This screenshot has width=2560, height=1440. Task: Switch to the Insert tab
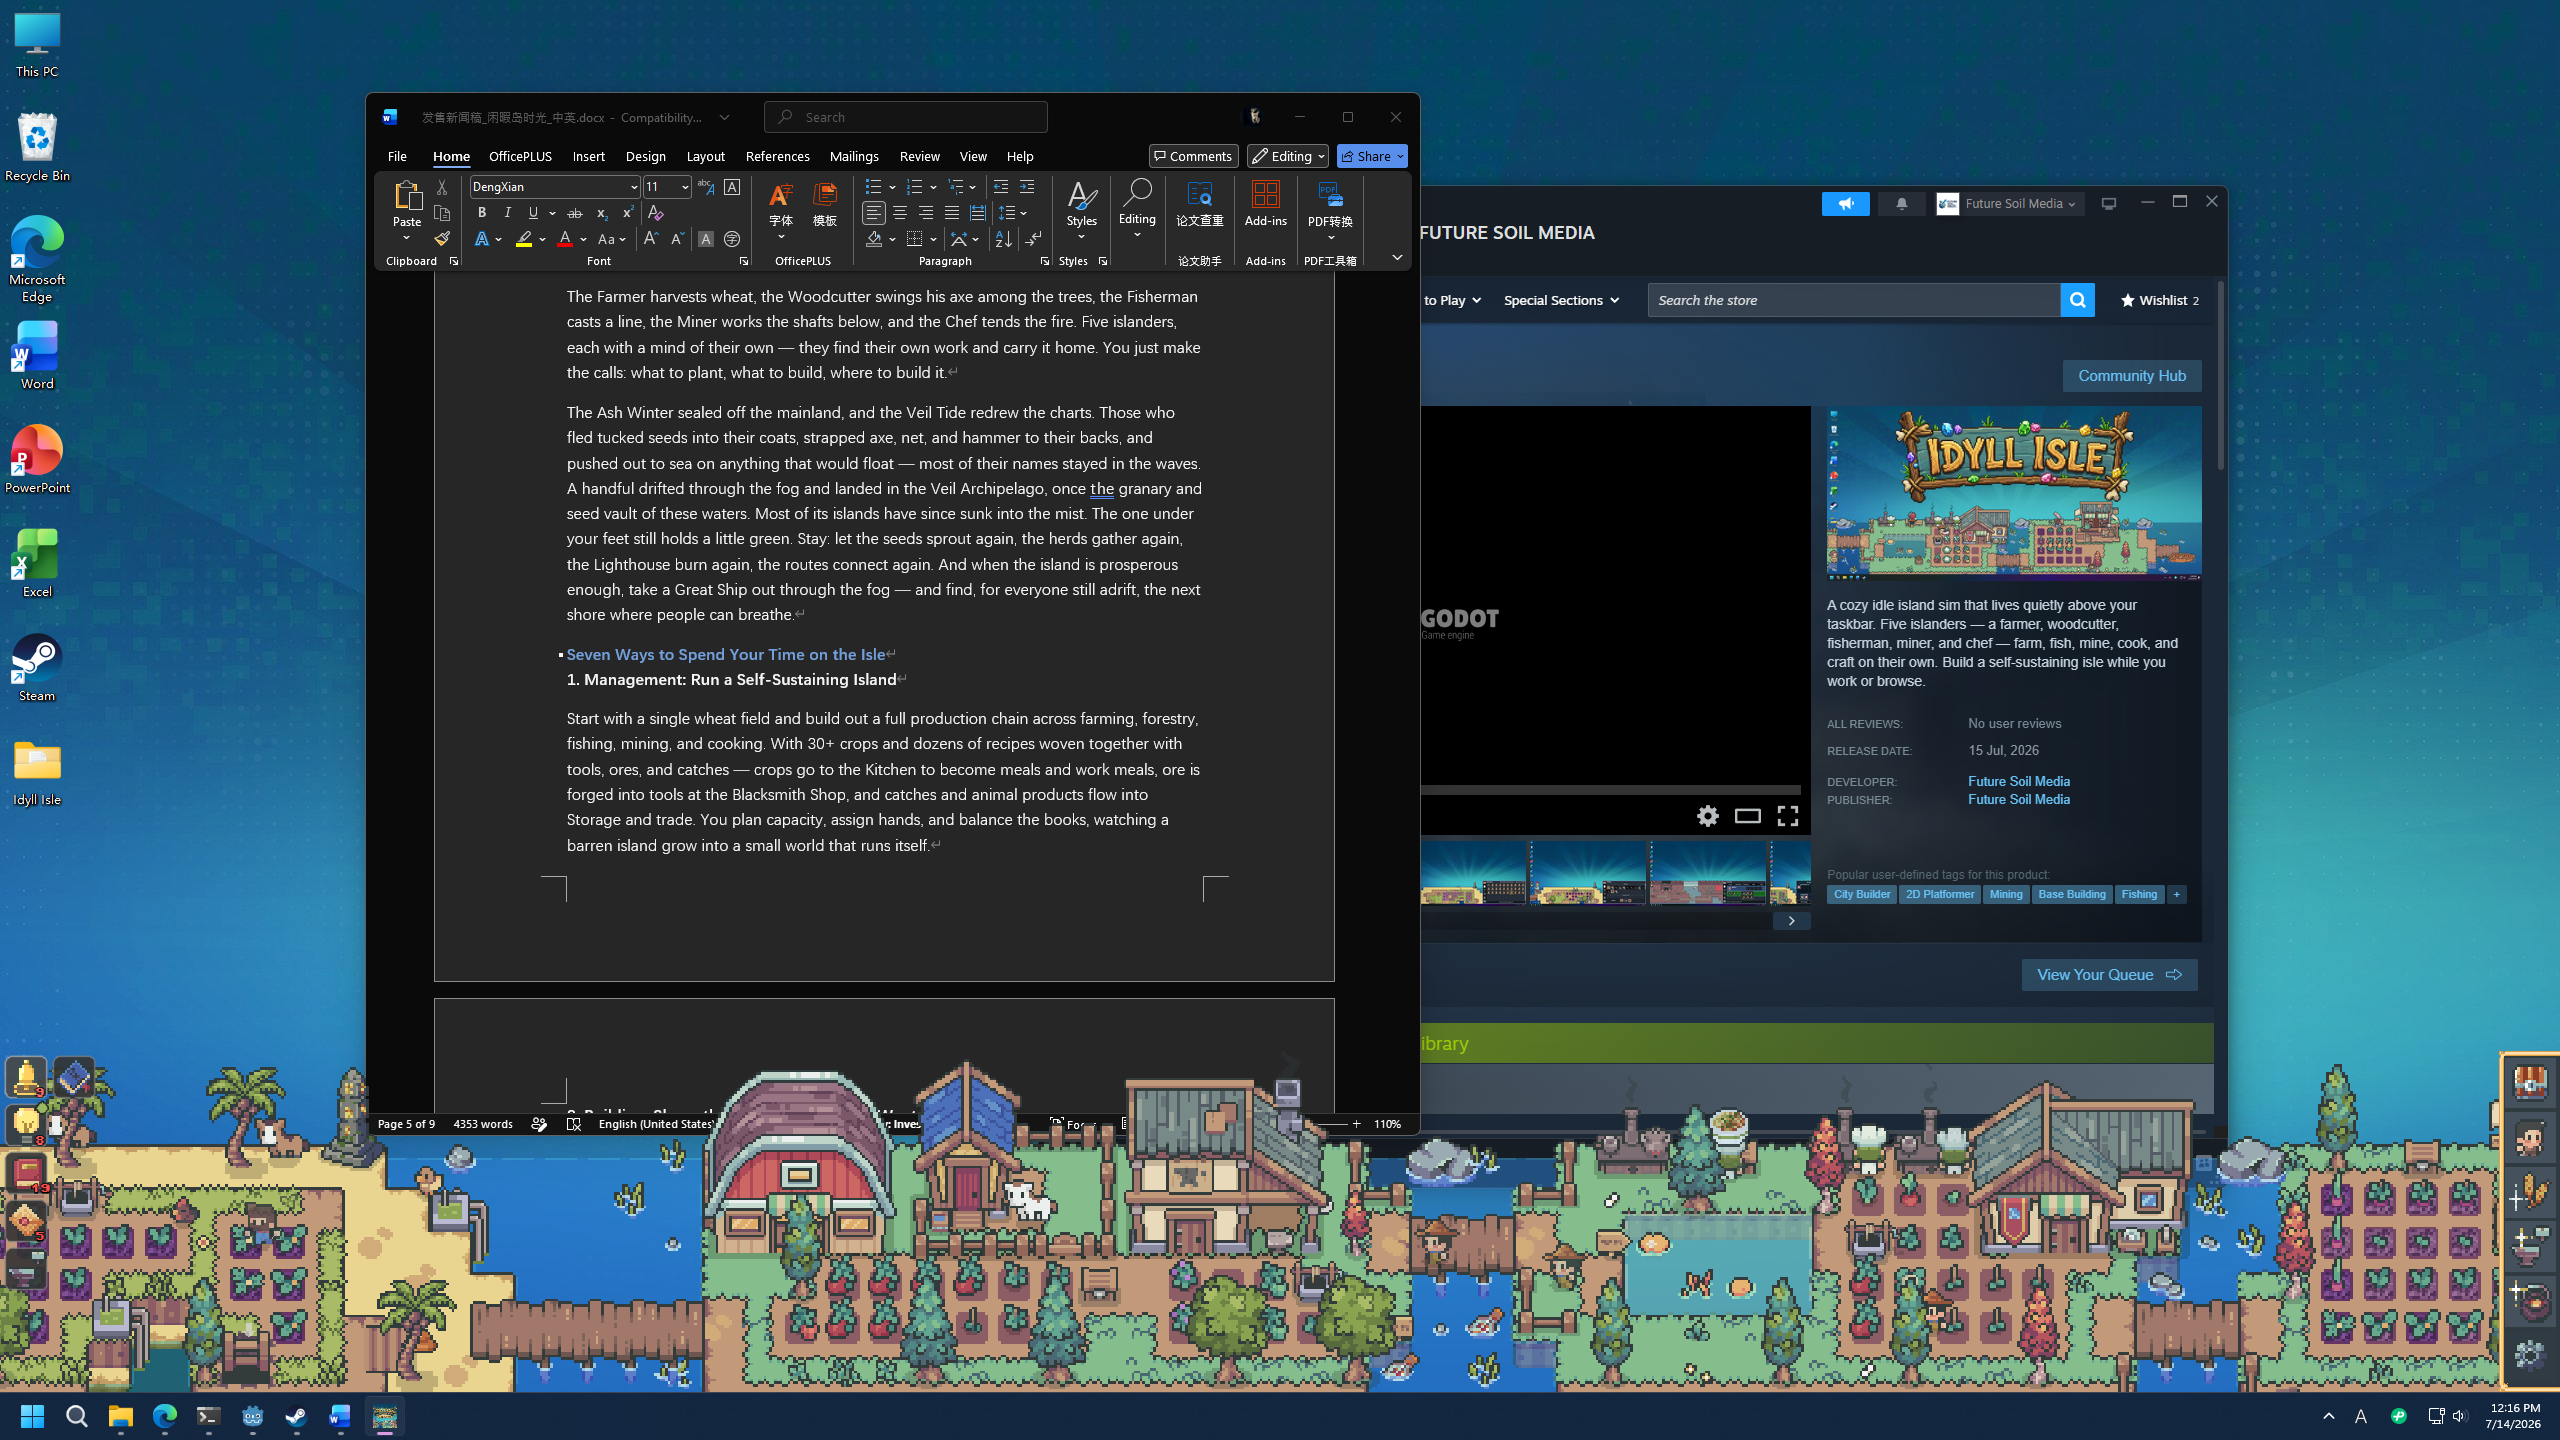588,156
